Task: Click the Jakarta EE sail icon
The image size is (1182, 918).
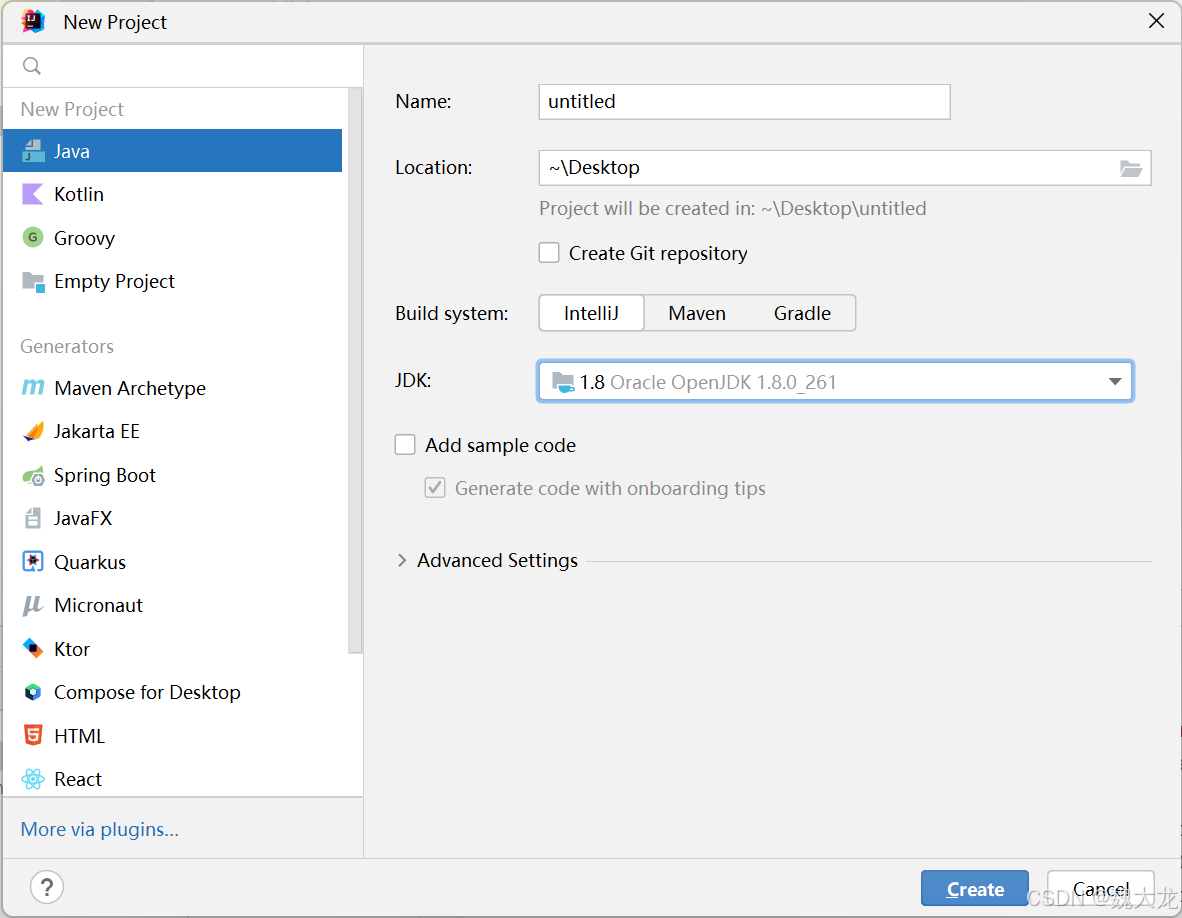Action: click(33, 431)
